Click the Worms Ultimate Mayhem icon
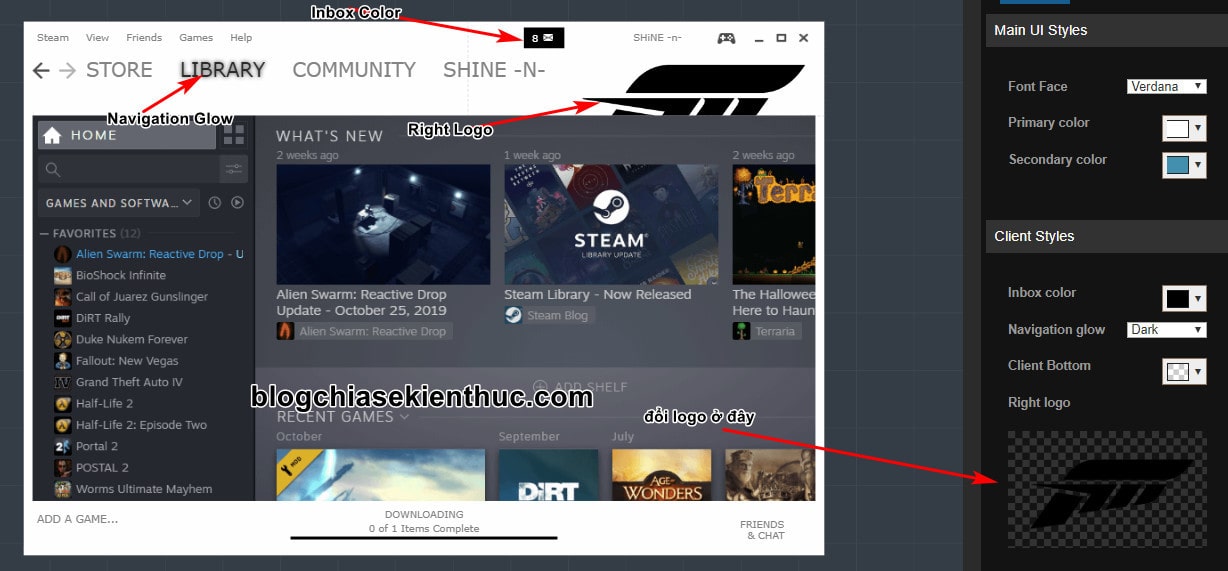1228x571 pixels. (x=62, y=489)
